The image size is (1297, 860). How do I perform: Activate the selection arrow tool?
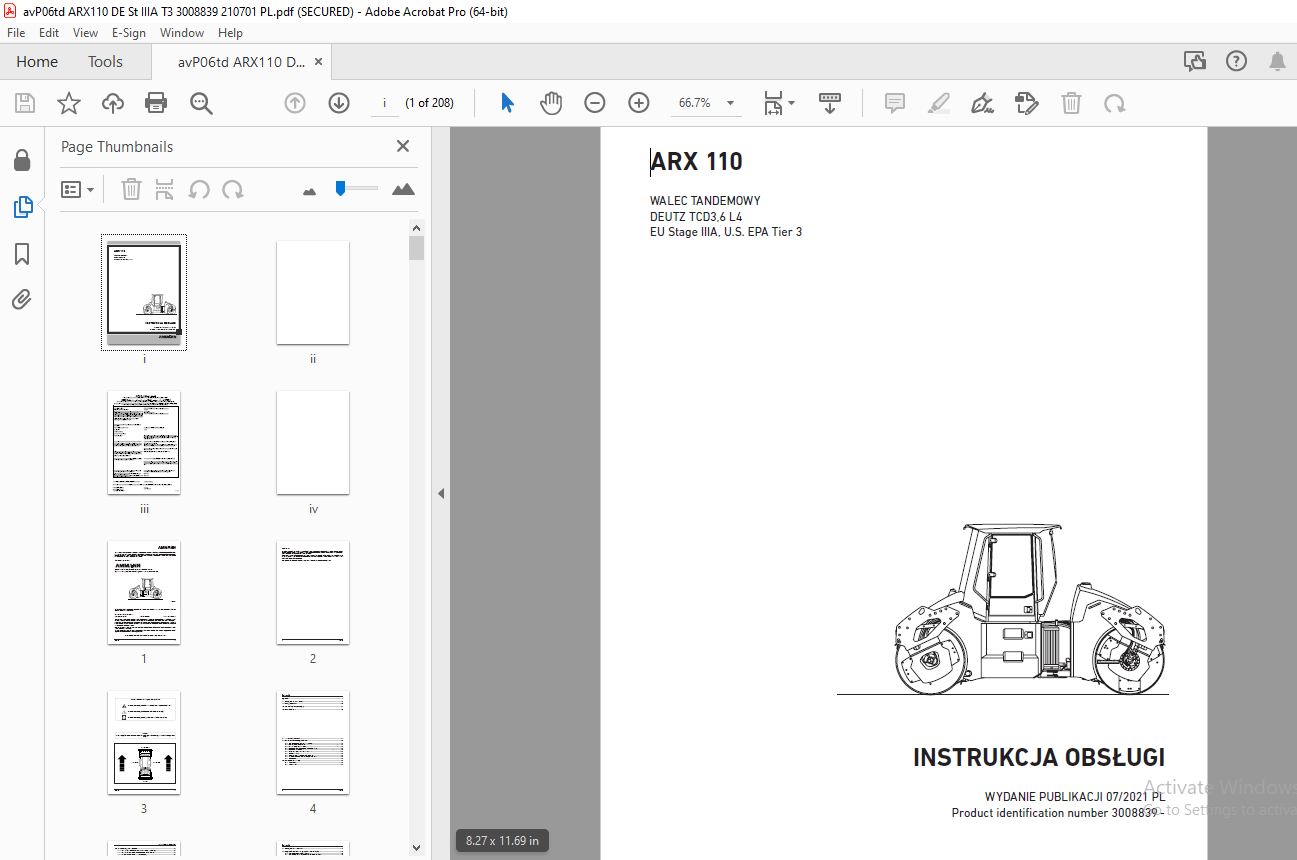point(507,103)
